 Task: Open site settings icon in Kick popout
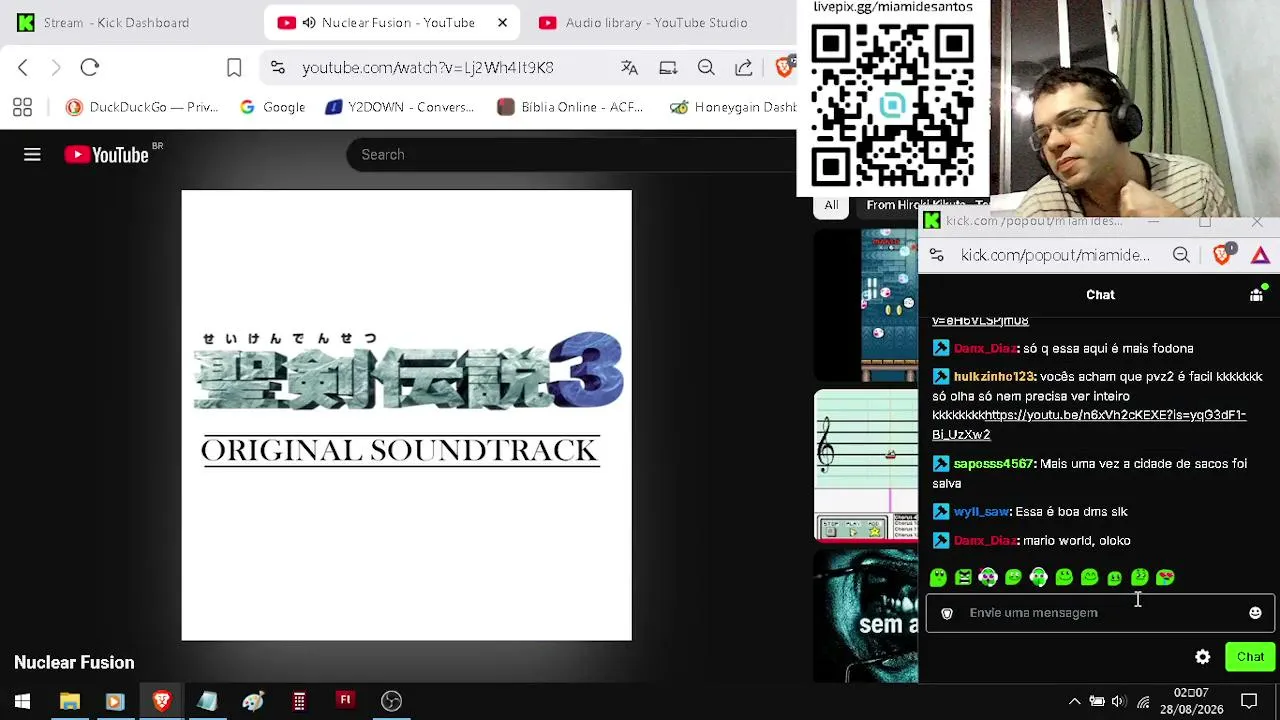coord(937,255)
